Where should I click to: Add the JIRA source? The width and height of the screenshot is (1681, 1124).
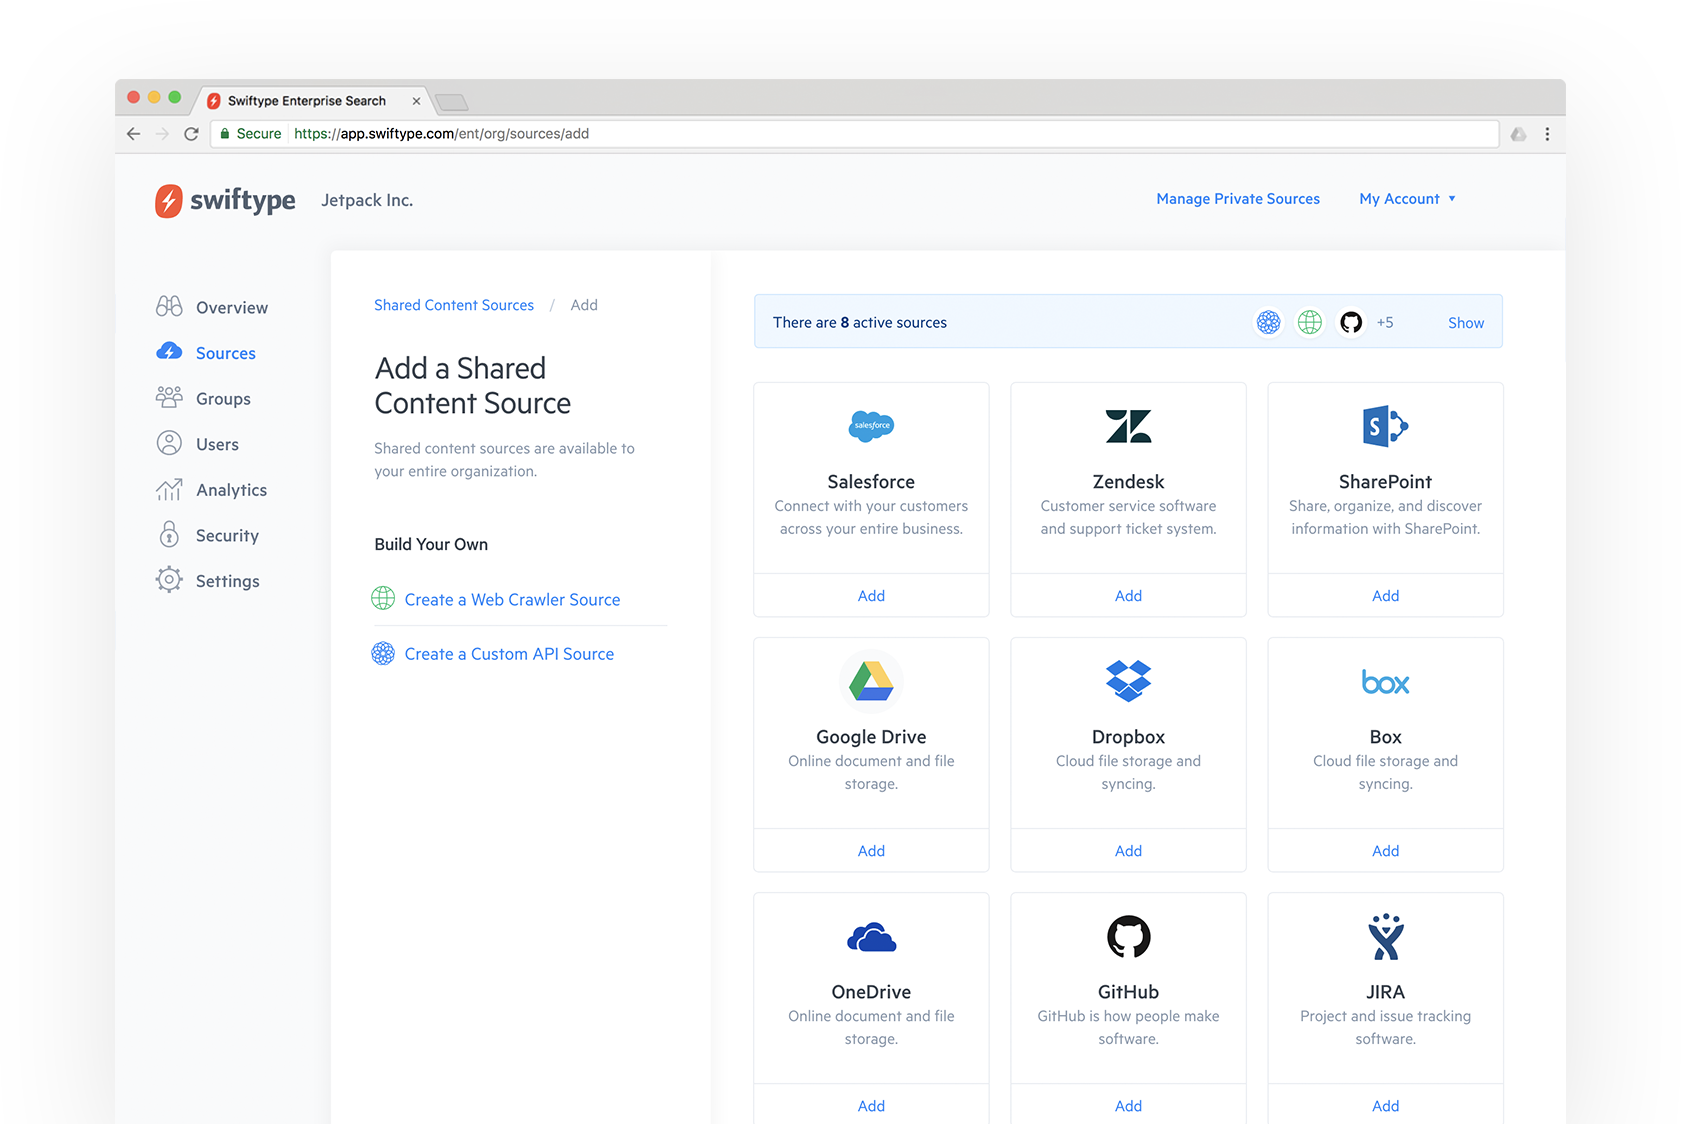click(1385, 1105)
